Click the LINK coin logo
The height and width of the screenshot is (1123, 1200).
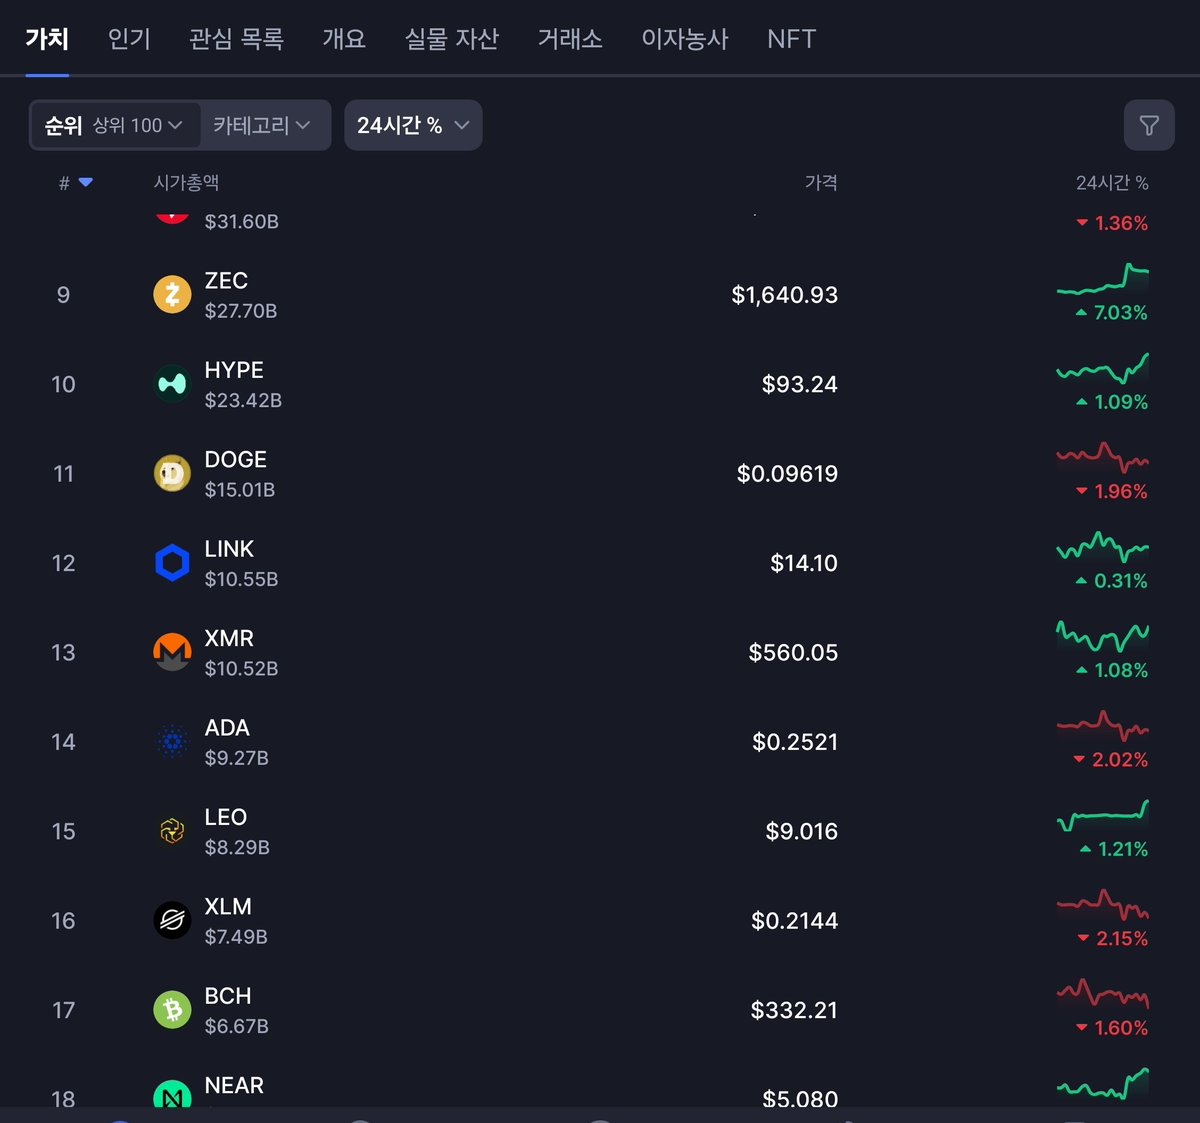172,563
